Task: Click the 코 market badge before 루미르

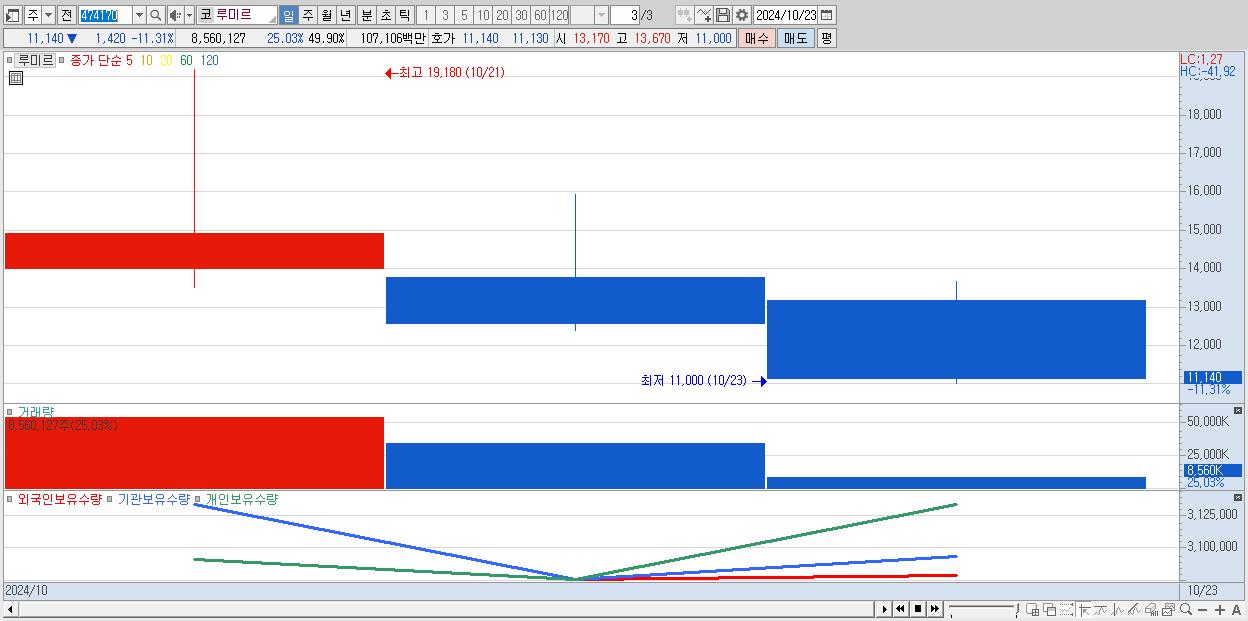Action: click(205, 15)
